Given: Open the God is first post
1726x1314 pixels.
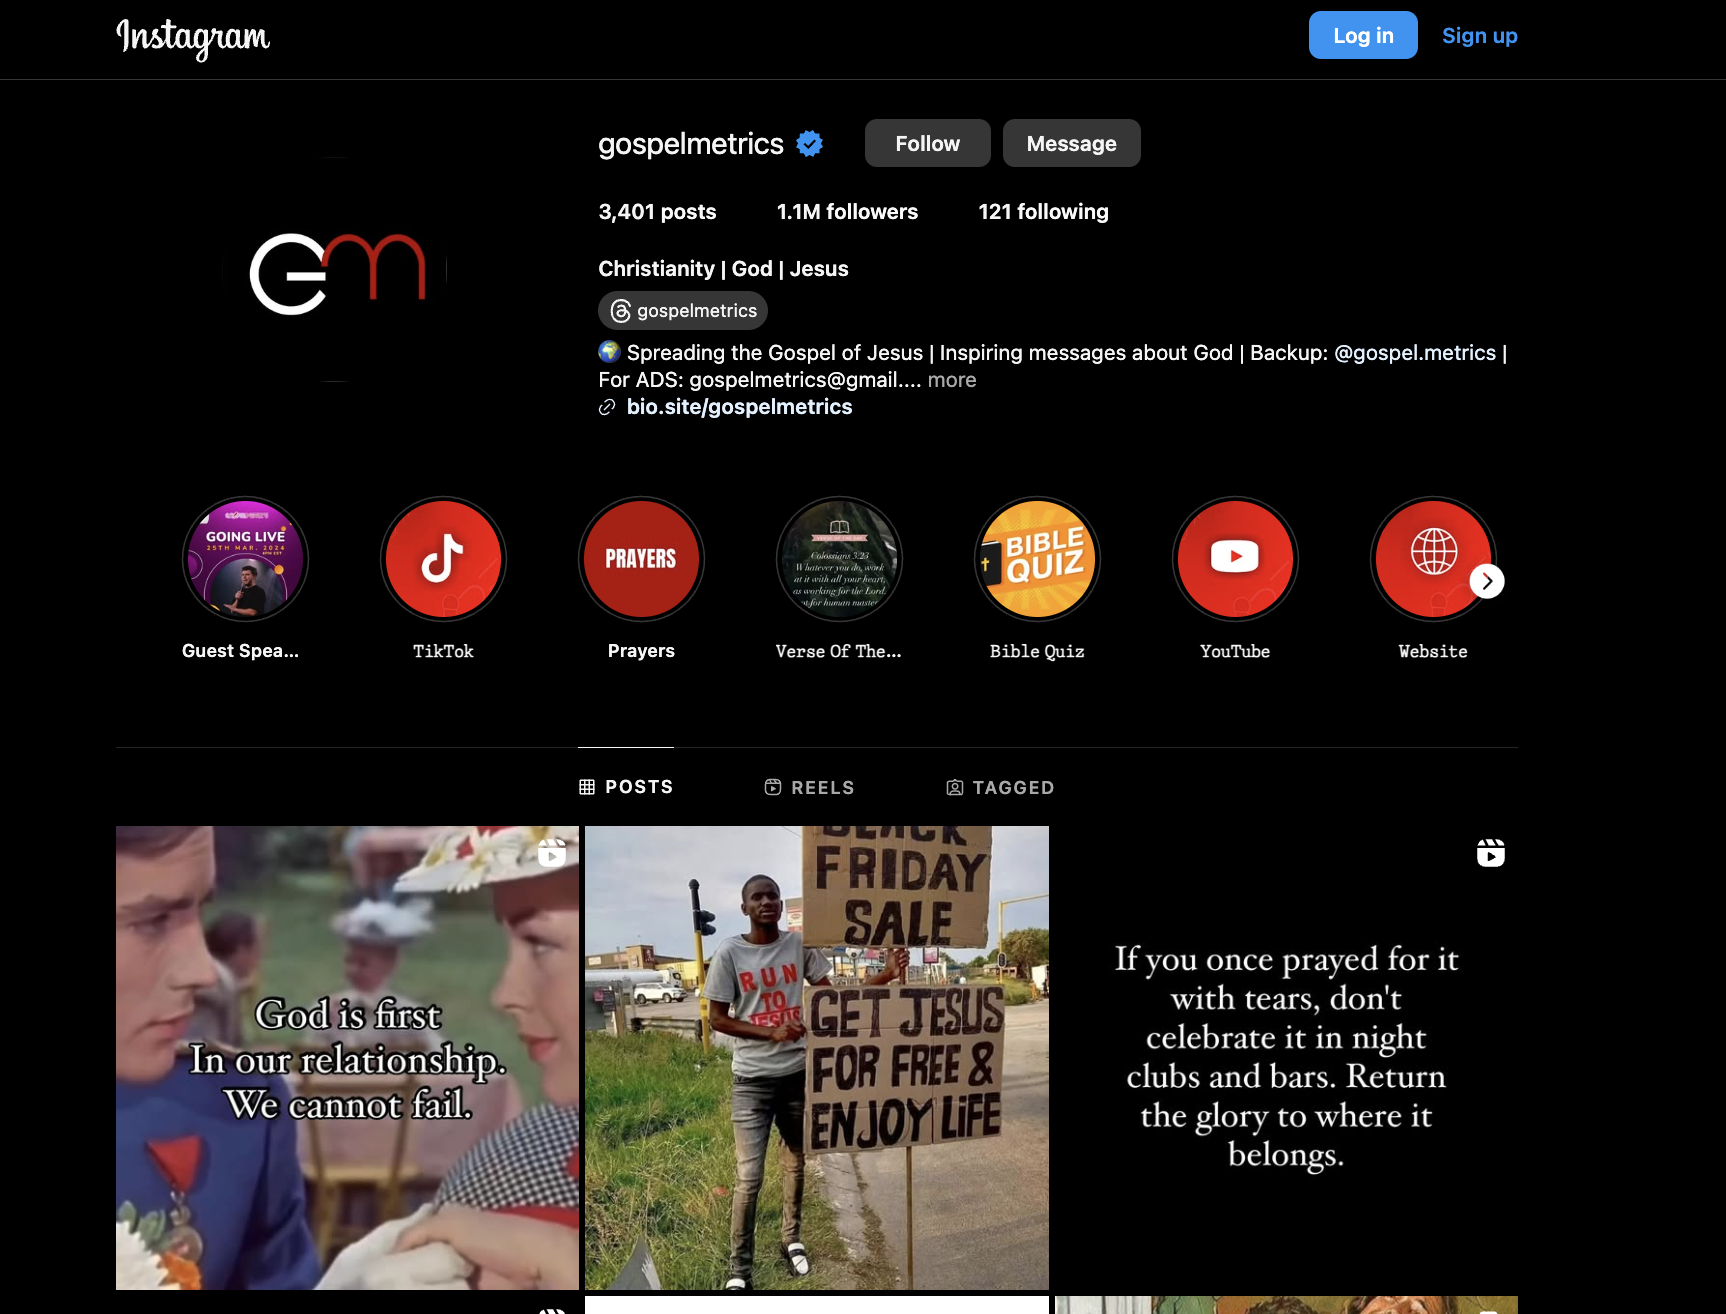Looking at the screenshot, I should [x=347, y=1058].
